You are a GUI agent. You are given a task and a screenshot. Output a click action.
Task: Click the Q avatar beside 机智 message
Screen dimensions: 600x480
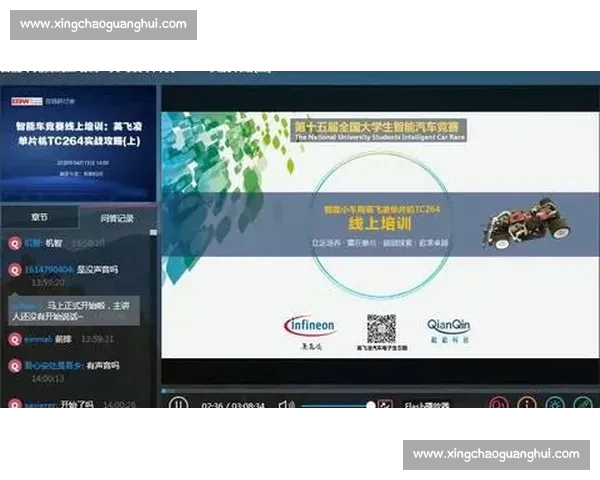[x=14, y=243]
